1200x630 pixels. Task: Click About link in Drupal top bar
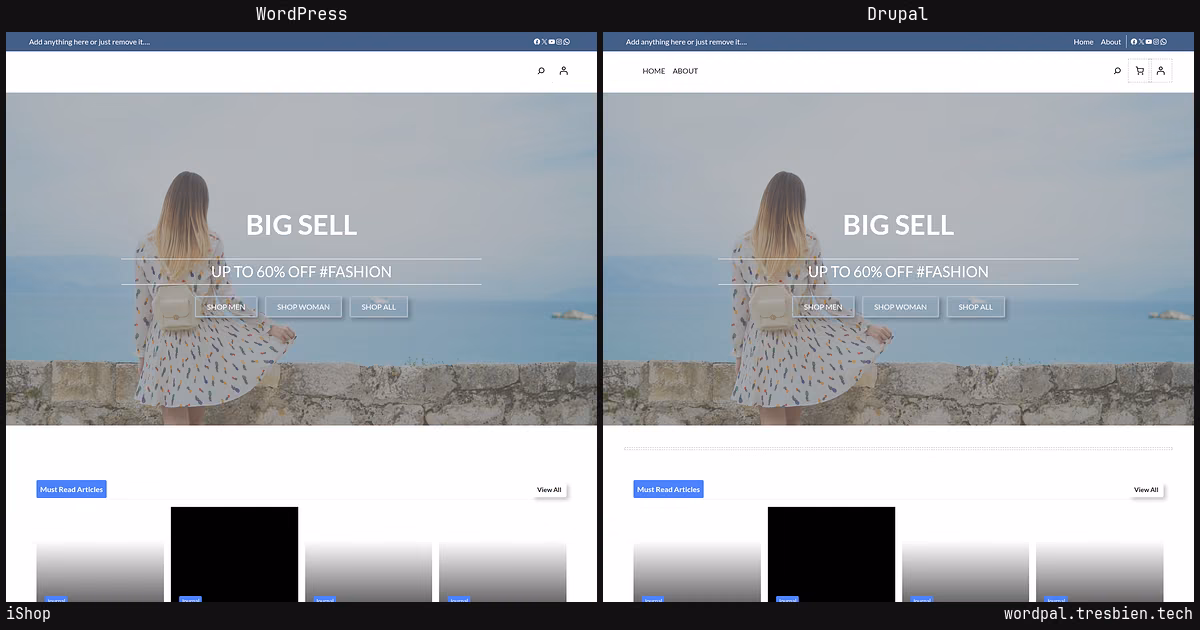[1111, 42]
